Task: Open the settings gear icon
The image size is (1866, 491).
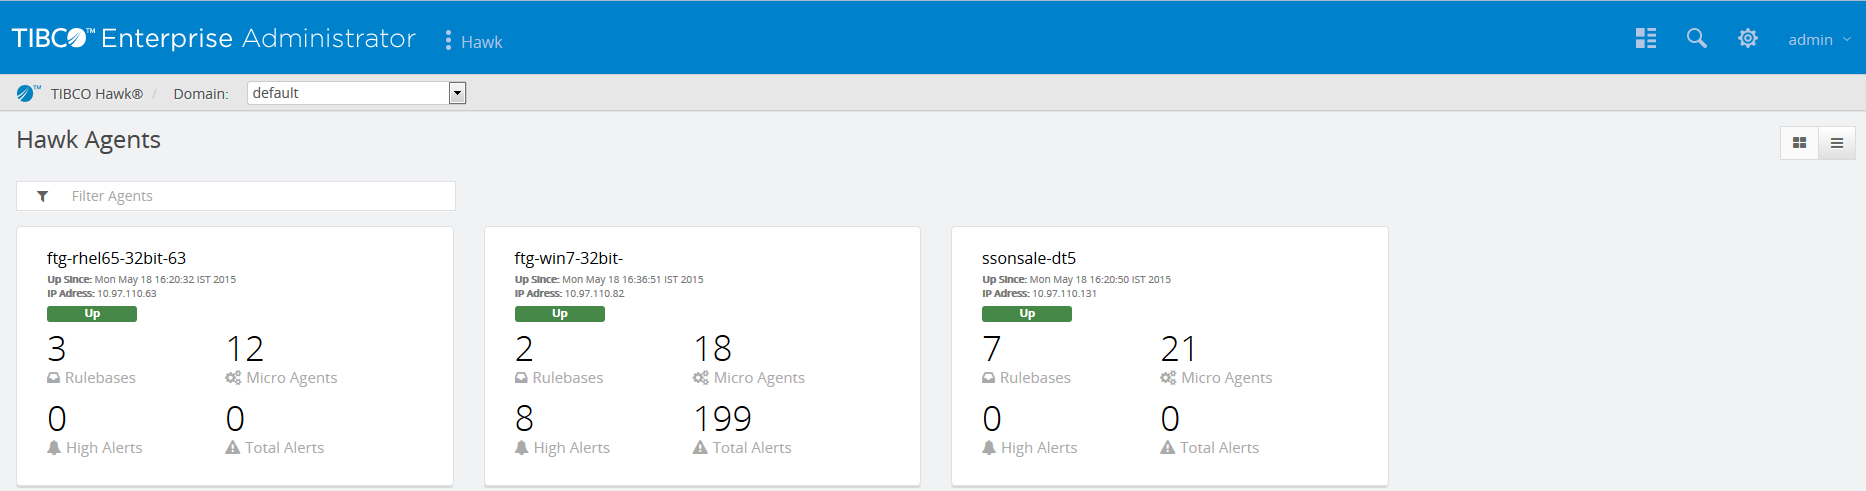Action: tap(1747, 38)
